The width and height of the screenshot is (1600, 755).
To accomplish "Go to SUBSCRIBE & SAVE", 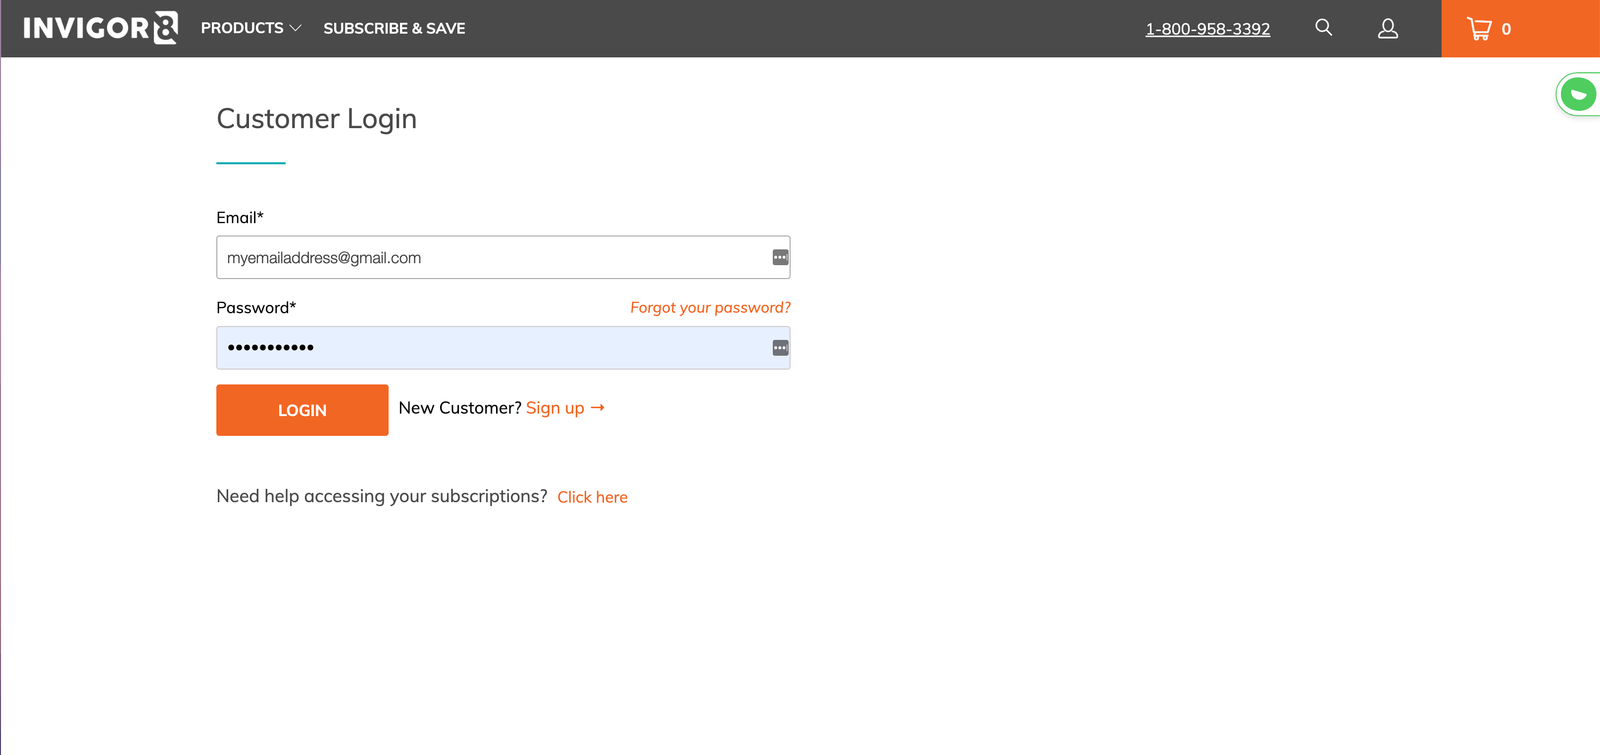I will click(x=394, y=28).
